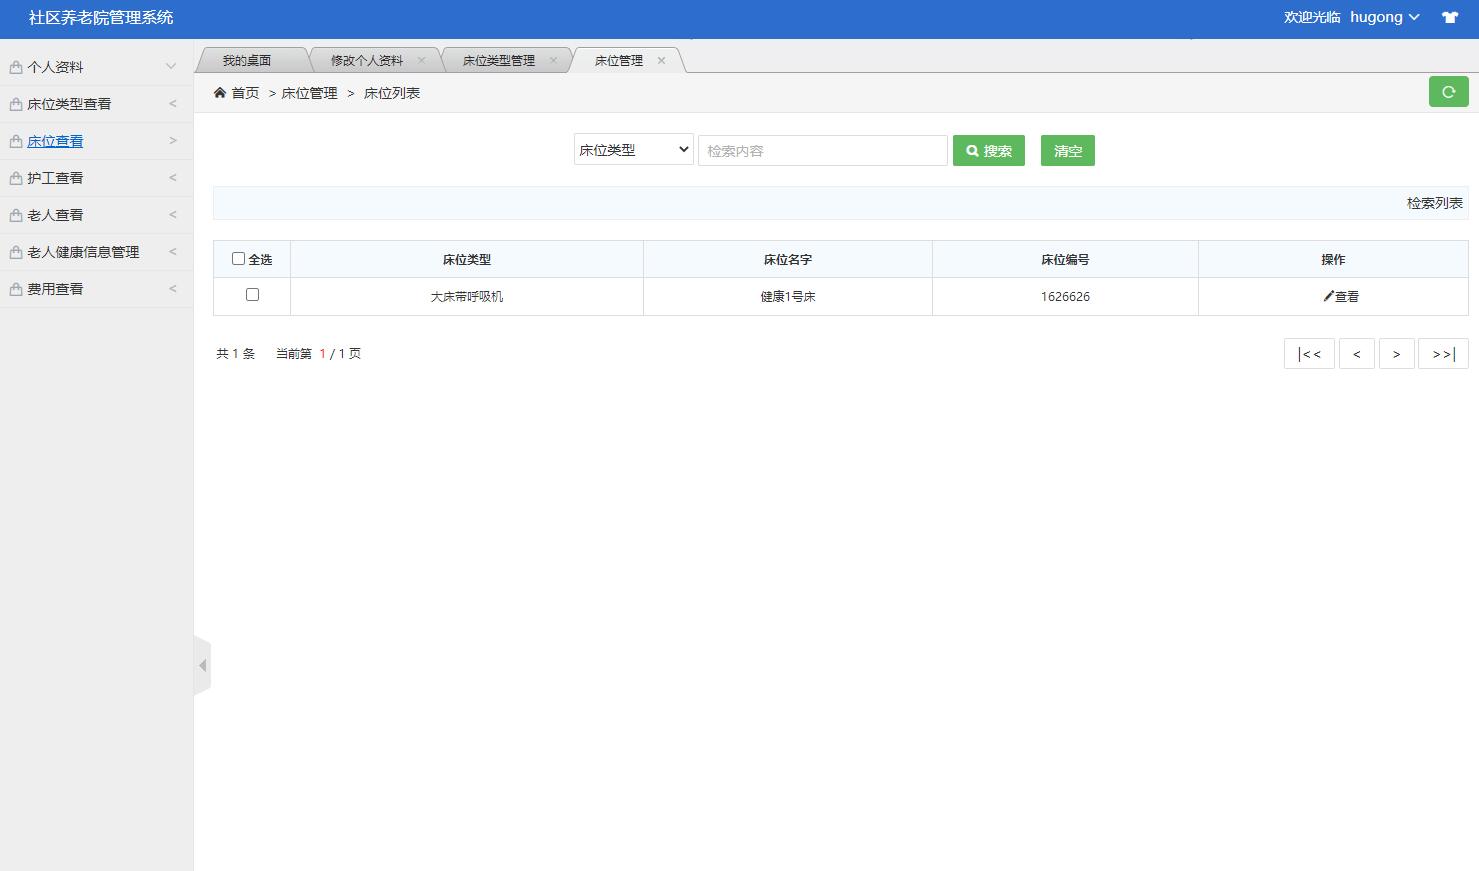Screen dimensions: 1479x871
Task: Check the row checkbox for 健康1号床
Action: 252,295
